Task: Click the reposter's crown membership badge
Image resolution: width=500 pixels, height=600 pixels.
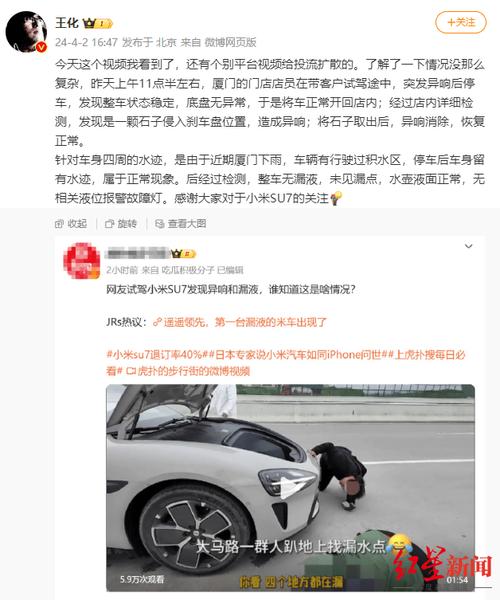Action: [x=183, y=254]
